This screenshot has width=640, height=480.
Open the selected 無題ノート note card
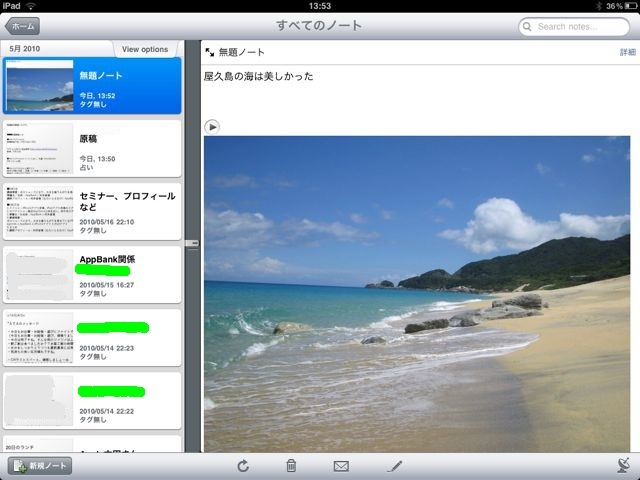pos(92,86)
